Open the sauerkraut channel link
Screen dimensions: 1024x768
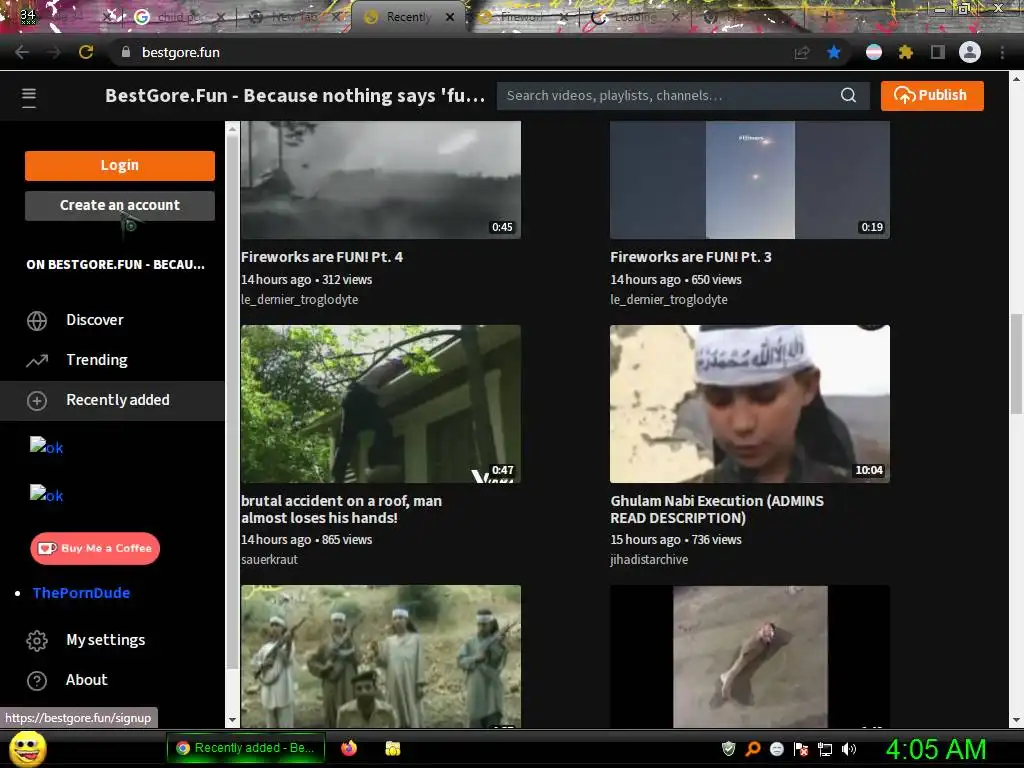[x=269, y=560]
